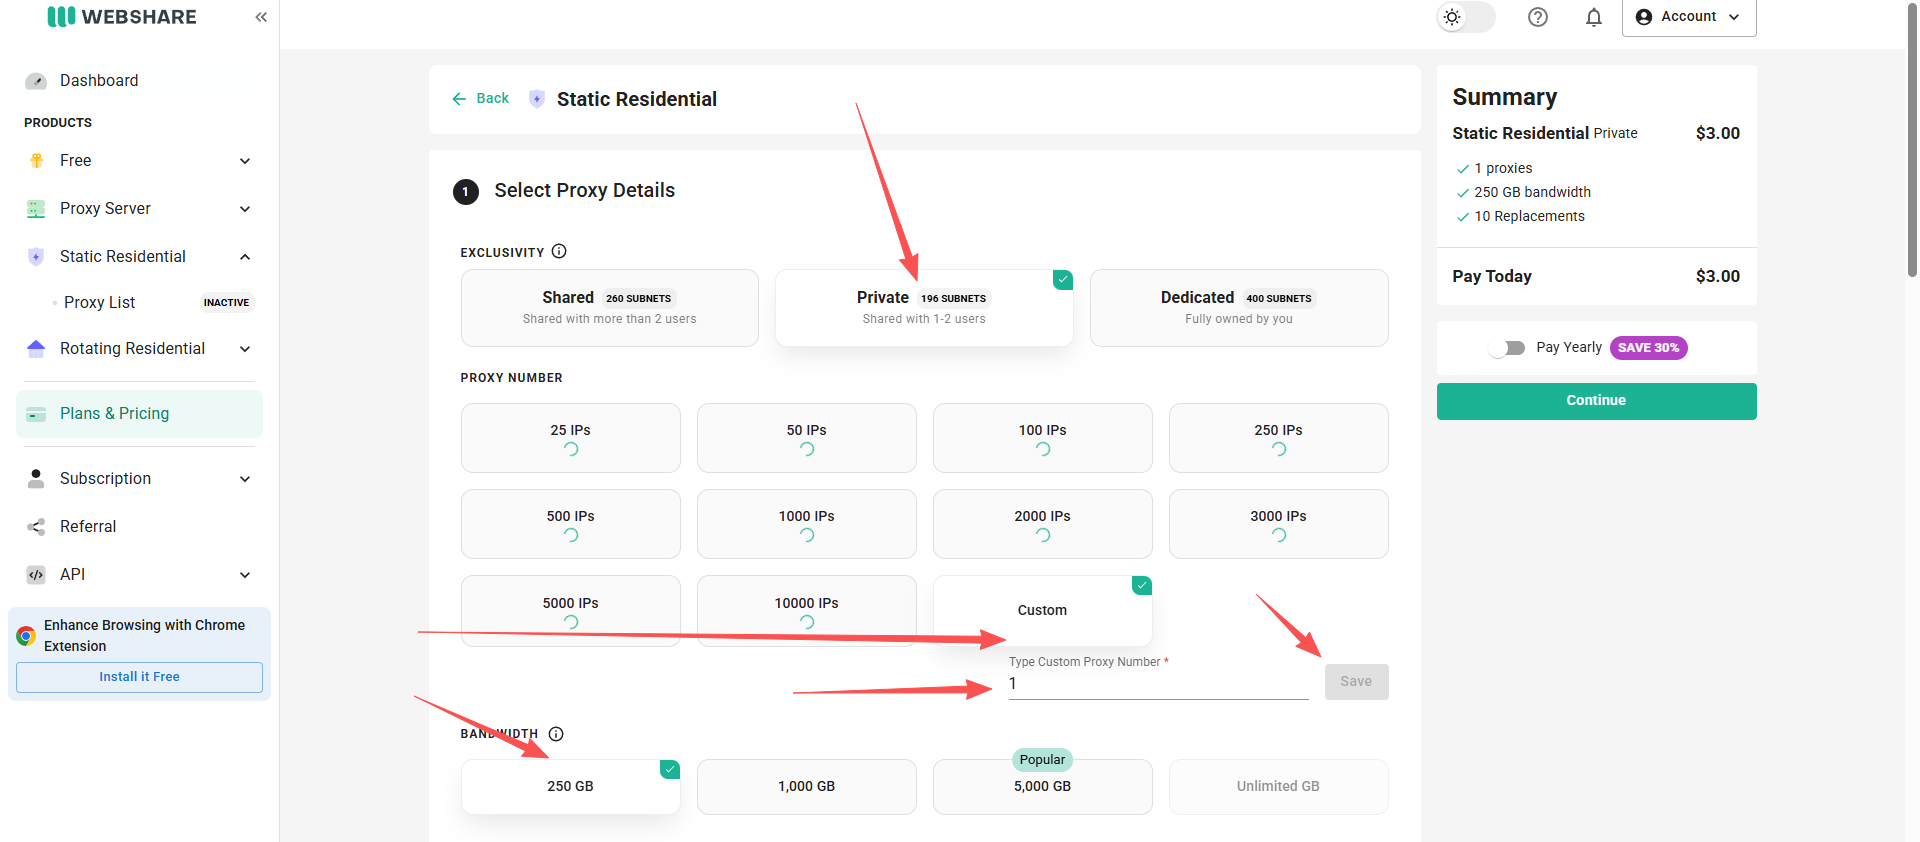This screenshot has width=1920, height=842.
Task: Click the API code icon
Action: click(x=36, y=575)
